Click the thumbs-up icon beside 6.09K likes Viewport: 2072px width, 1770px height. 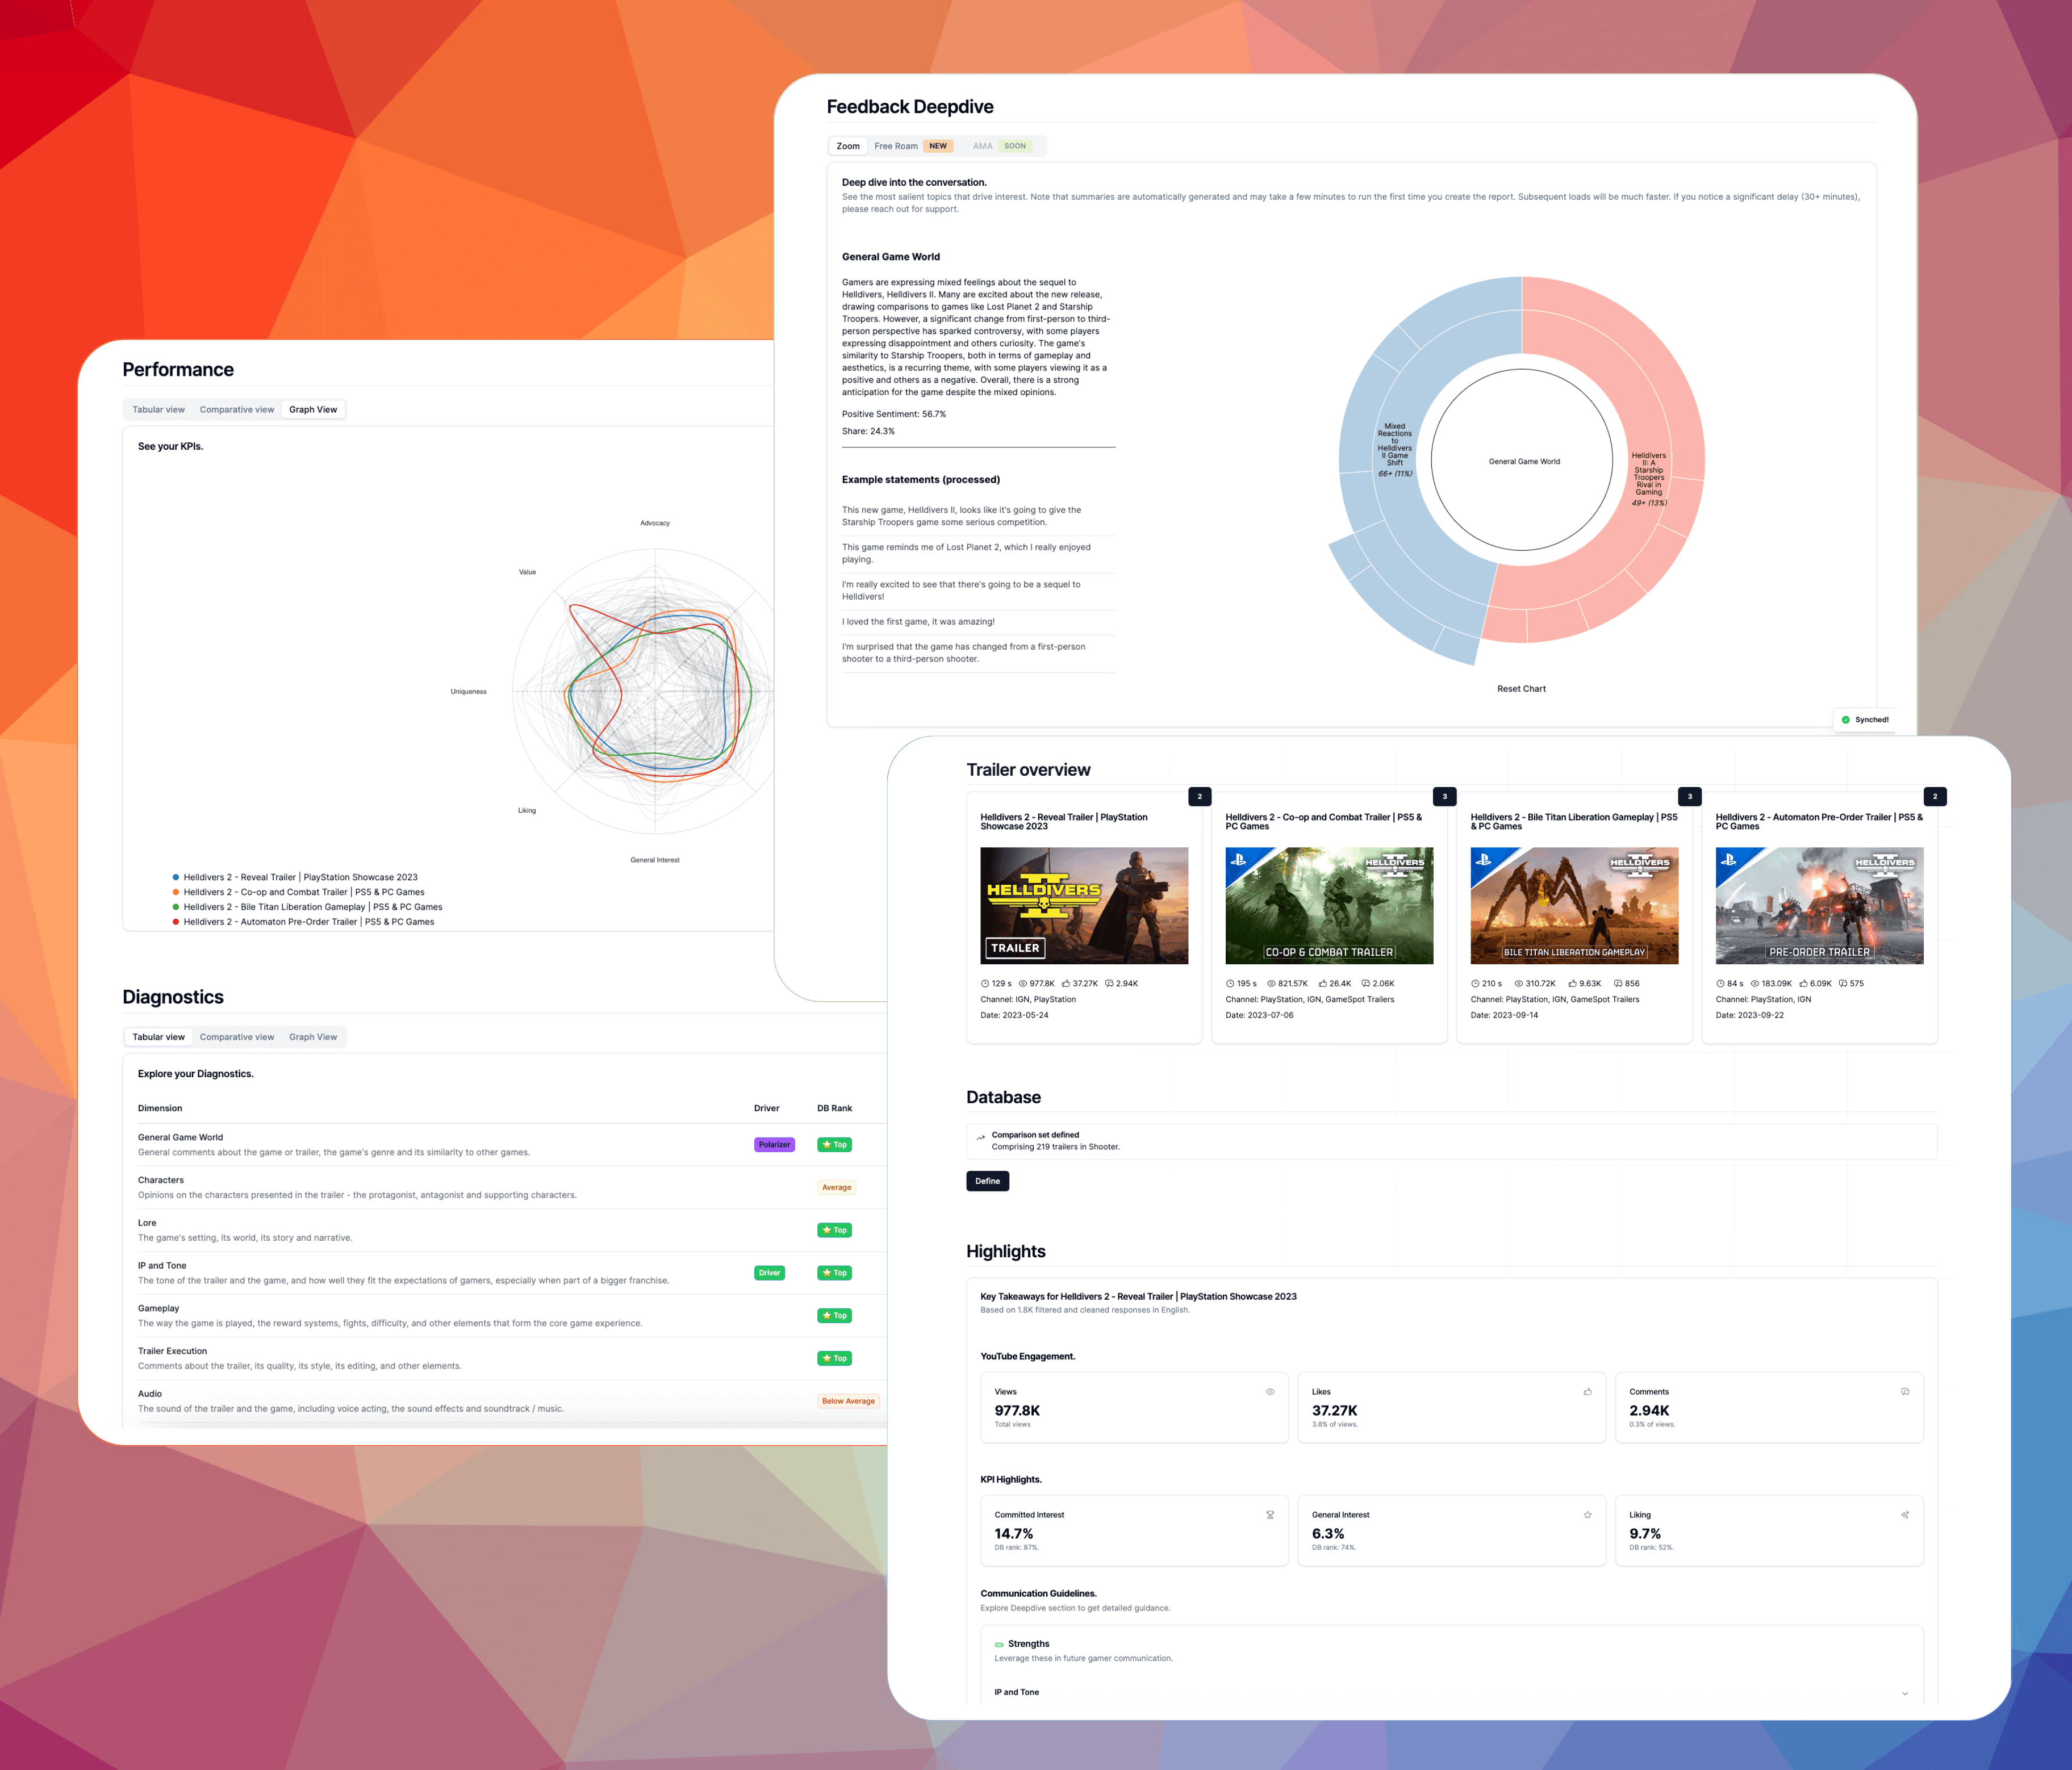coord(1803,984)
